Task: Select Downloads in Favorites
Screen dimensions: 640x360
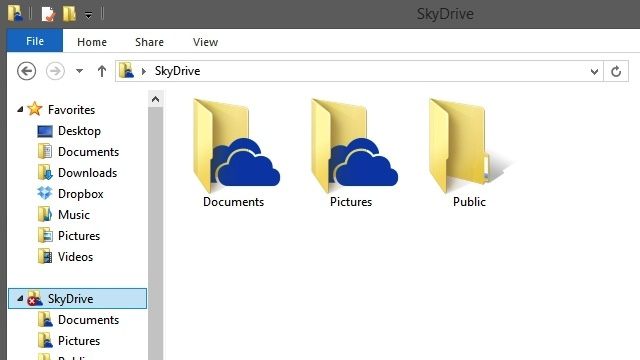Action: pyautogui.click(x=77, y=173)
